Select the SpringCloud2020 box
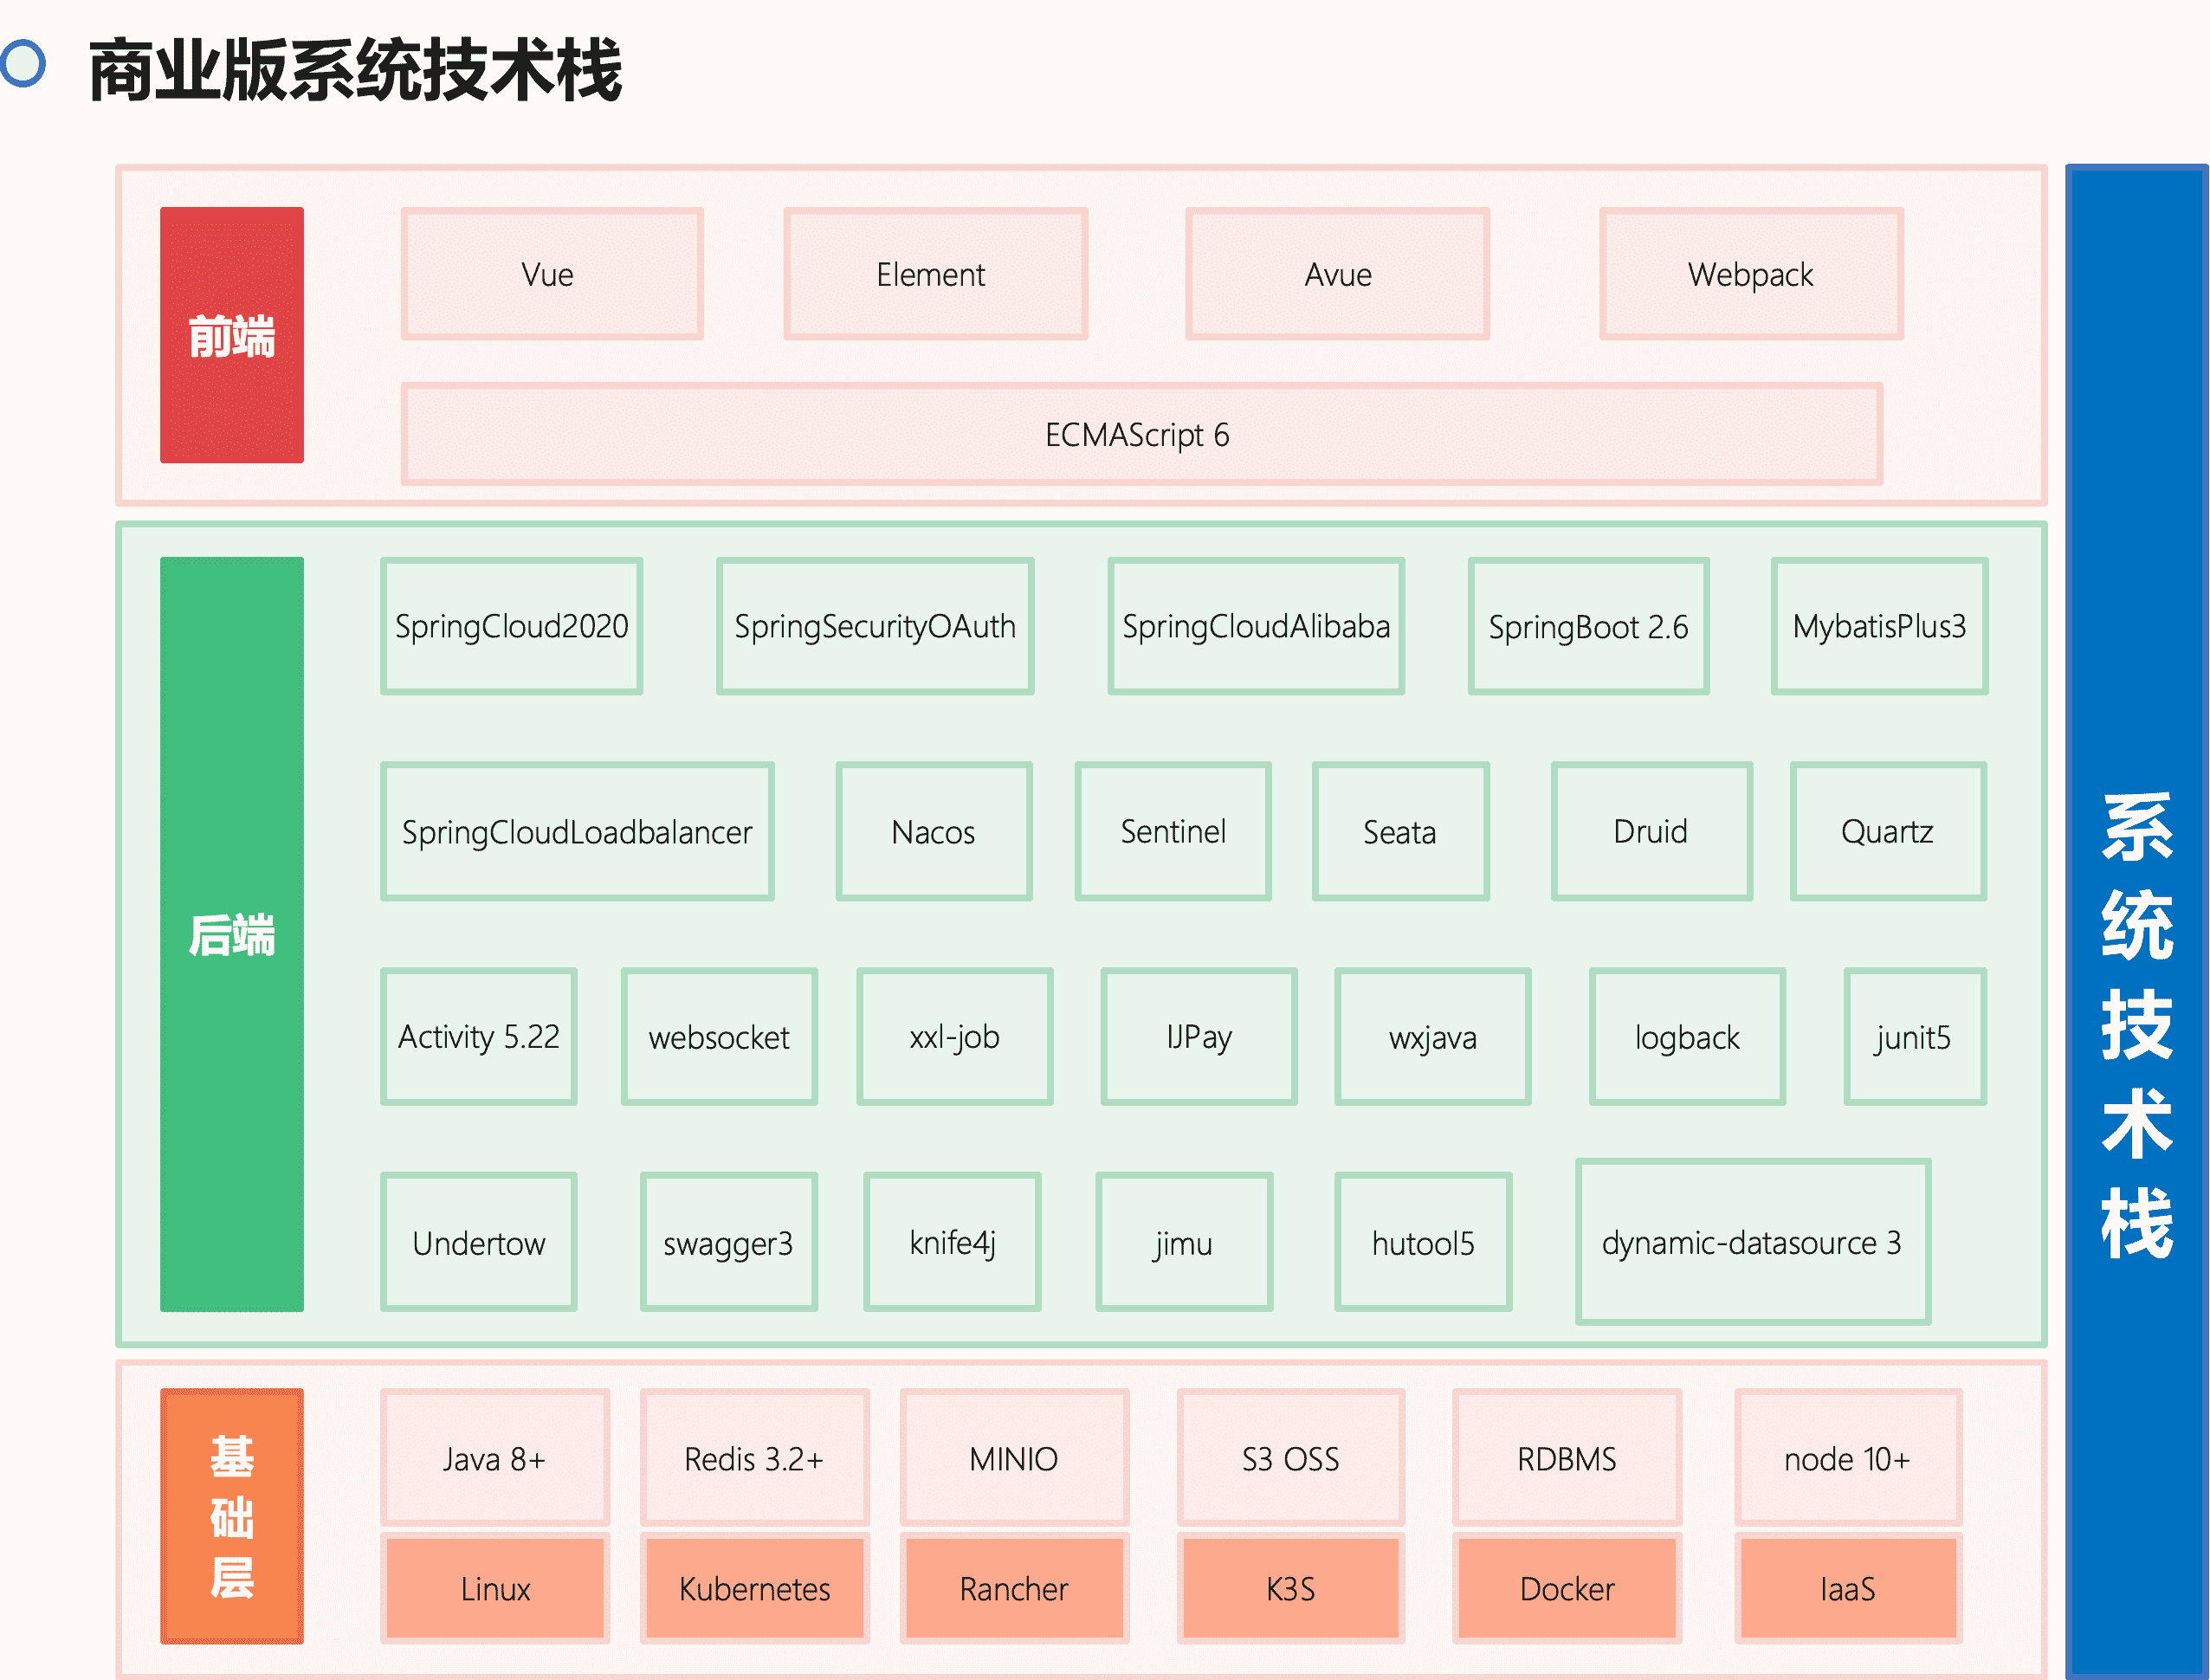The width and height of the screenshot is (2210, 1680). pos(511,626)
